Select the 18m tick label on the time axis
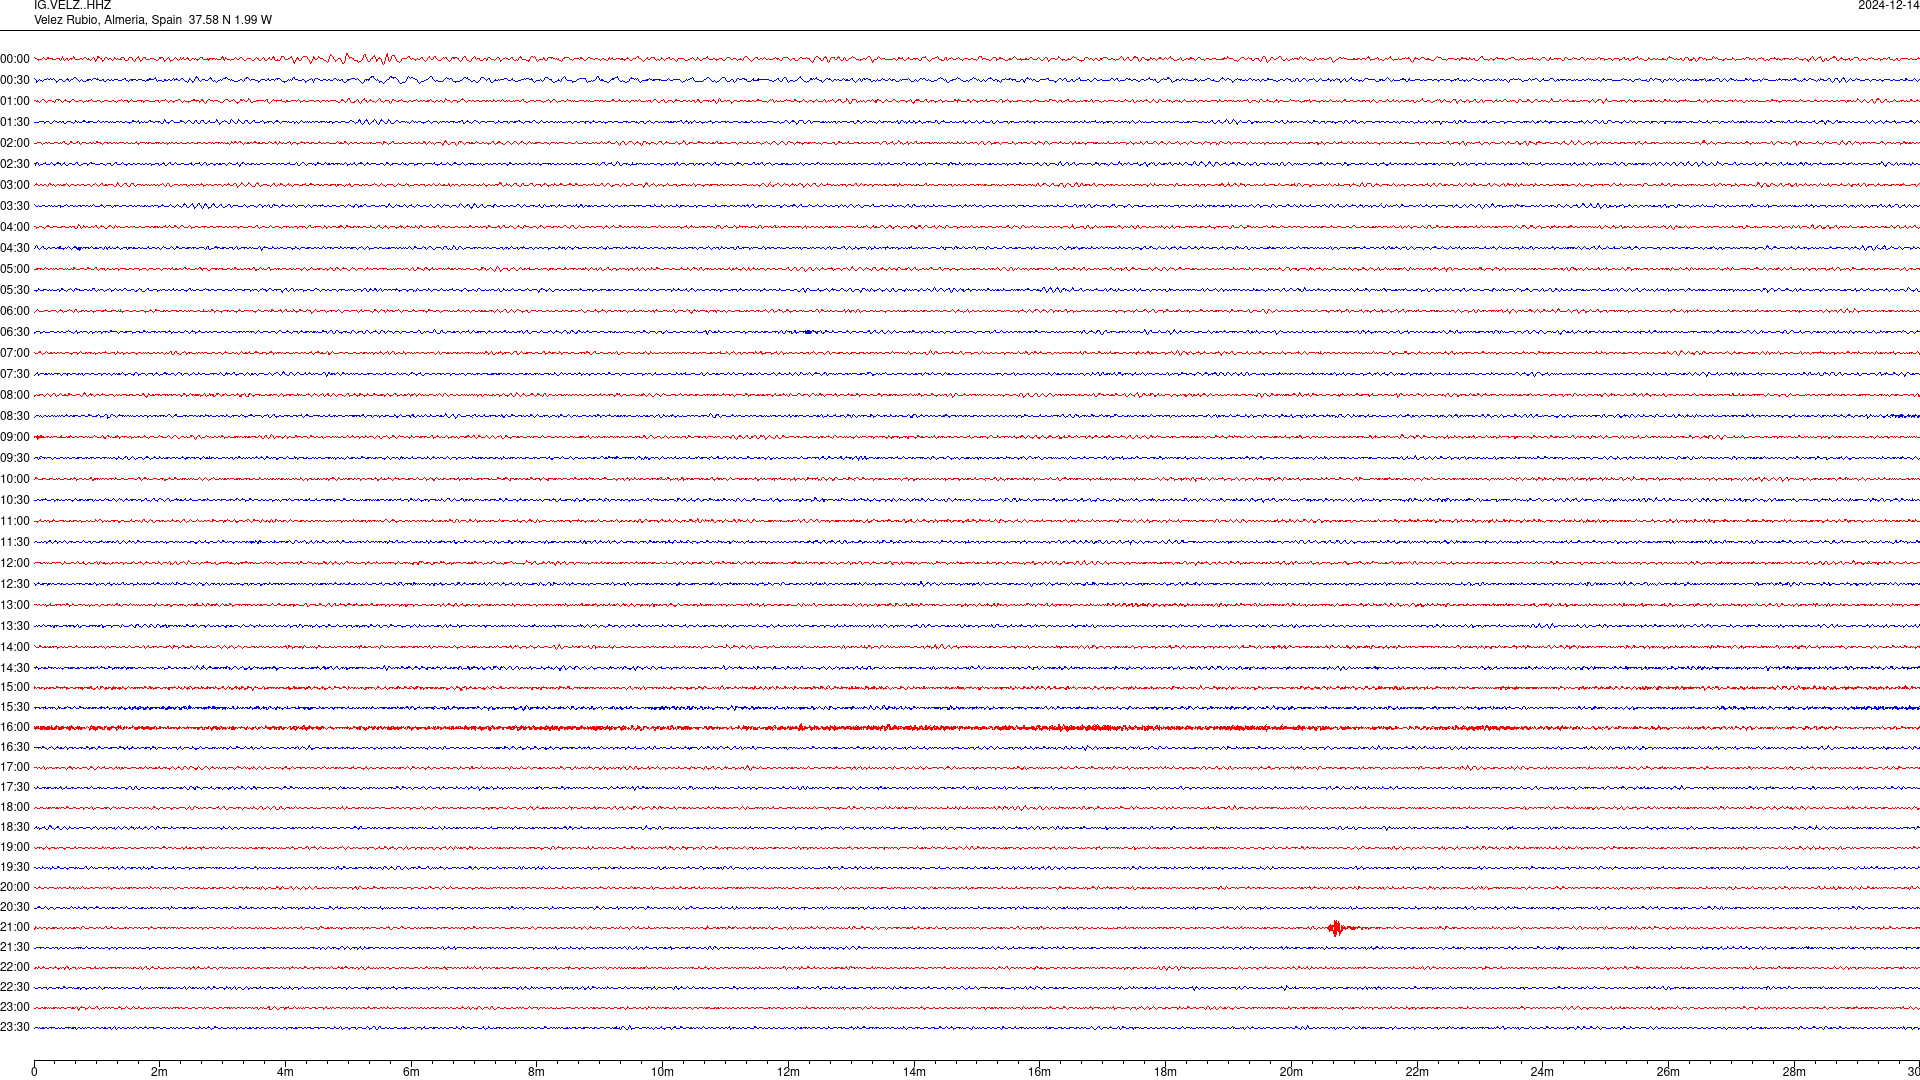Image resolution: width=1920 pixels, height=1080 pixels. click(1165, 1072)
